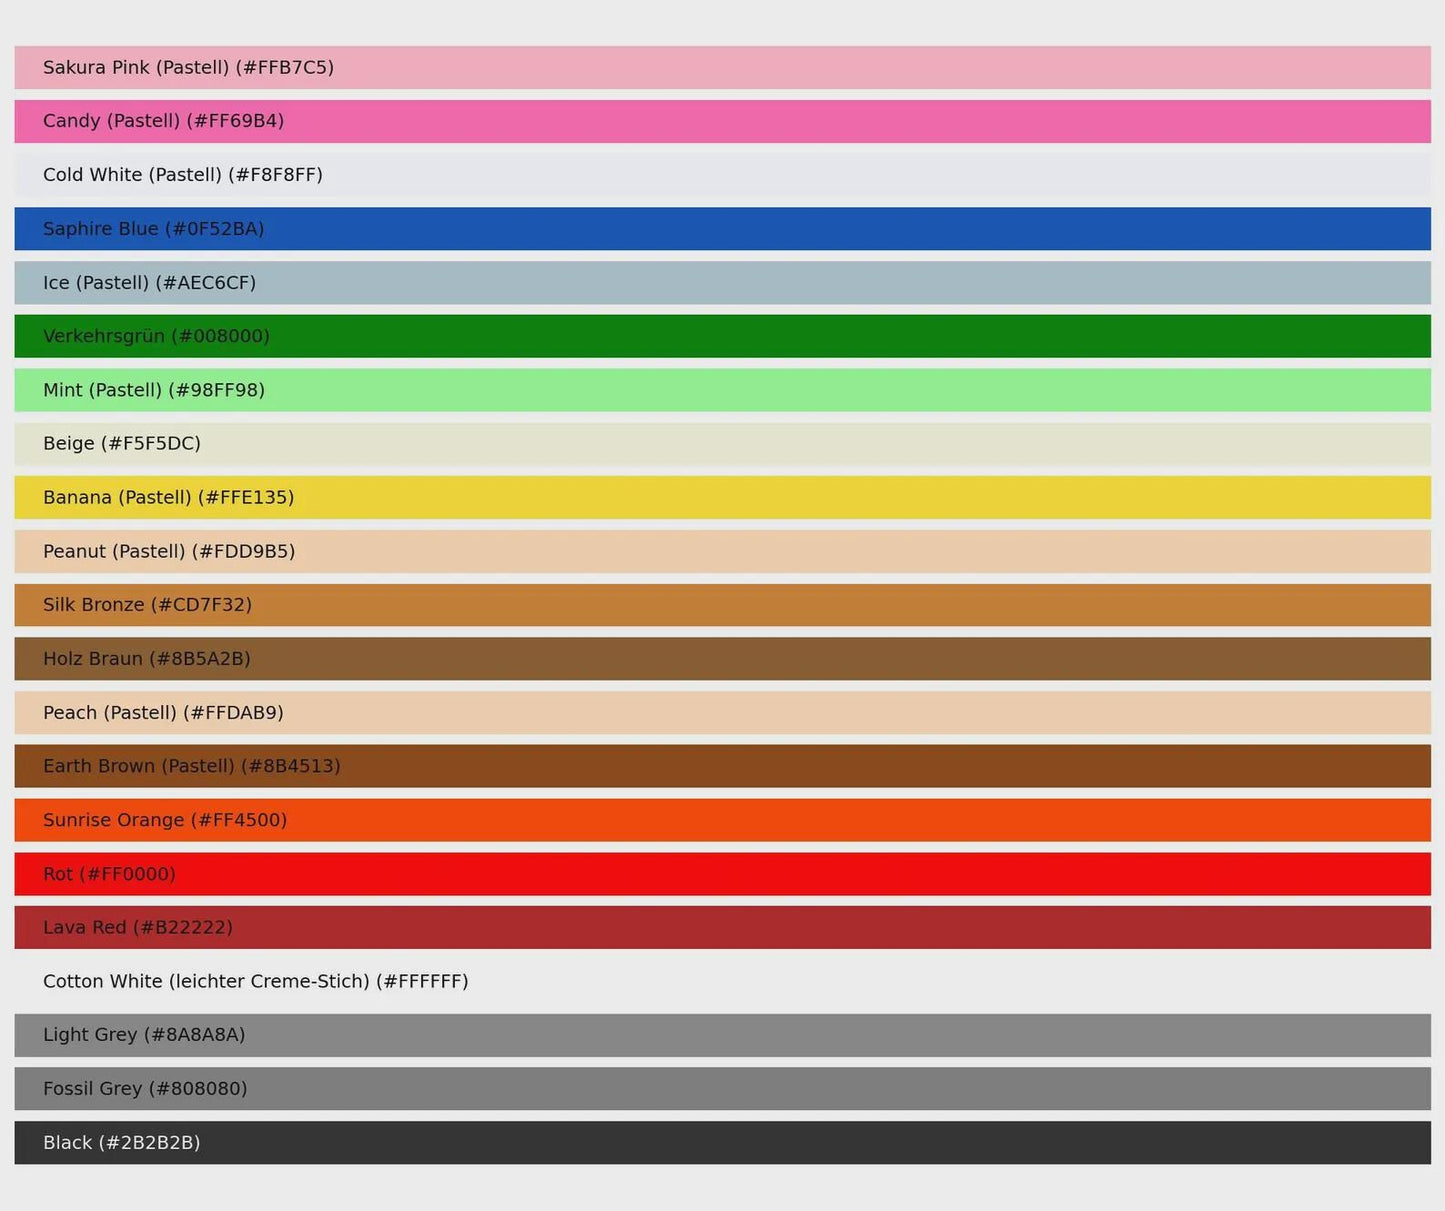Choose the Cold White (Pastell) swatch

pos(722,175)
